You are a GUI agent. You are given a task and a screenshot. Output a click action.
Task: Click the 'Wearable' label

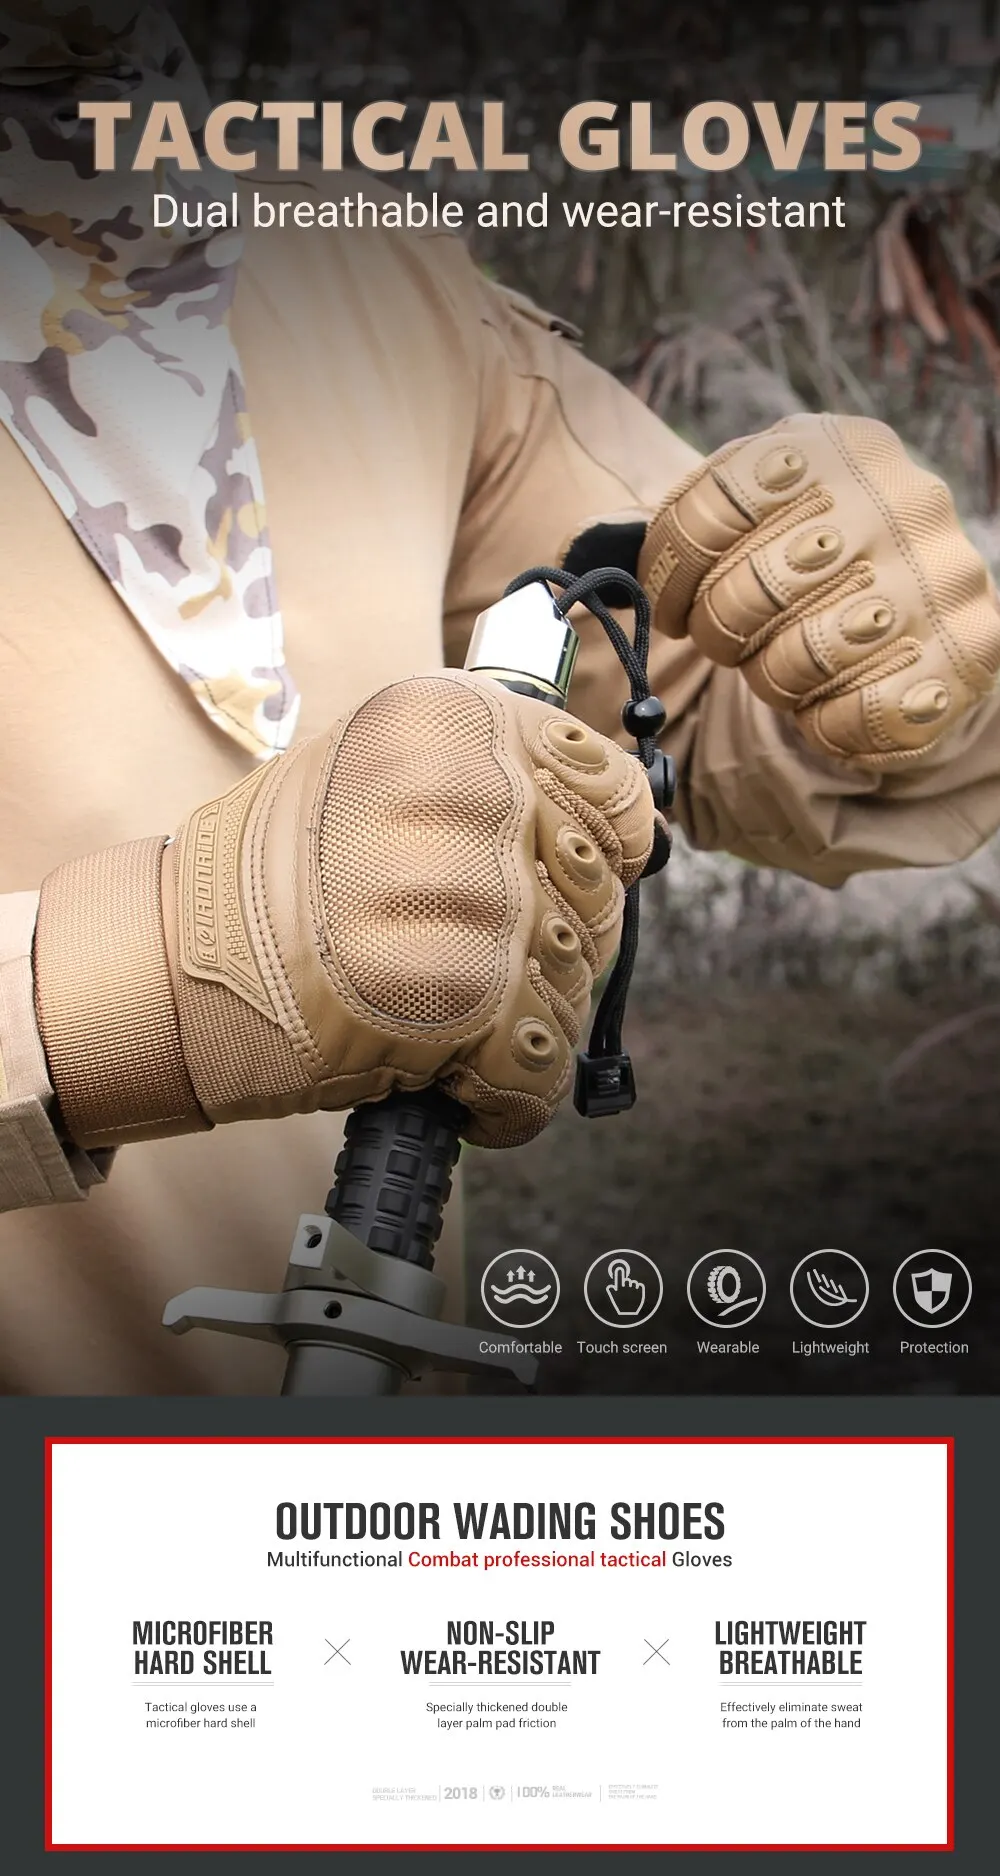tap(728, 1347)
